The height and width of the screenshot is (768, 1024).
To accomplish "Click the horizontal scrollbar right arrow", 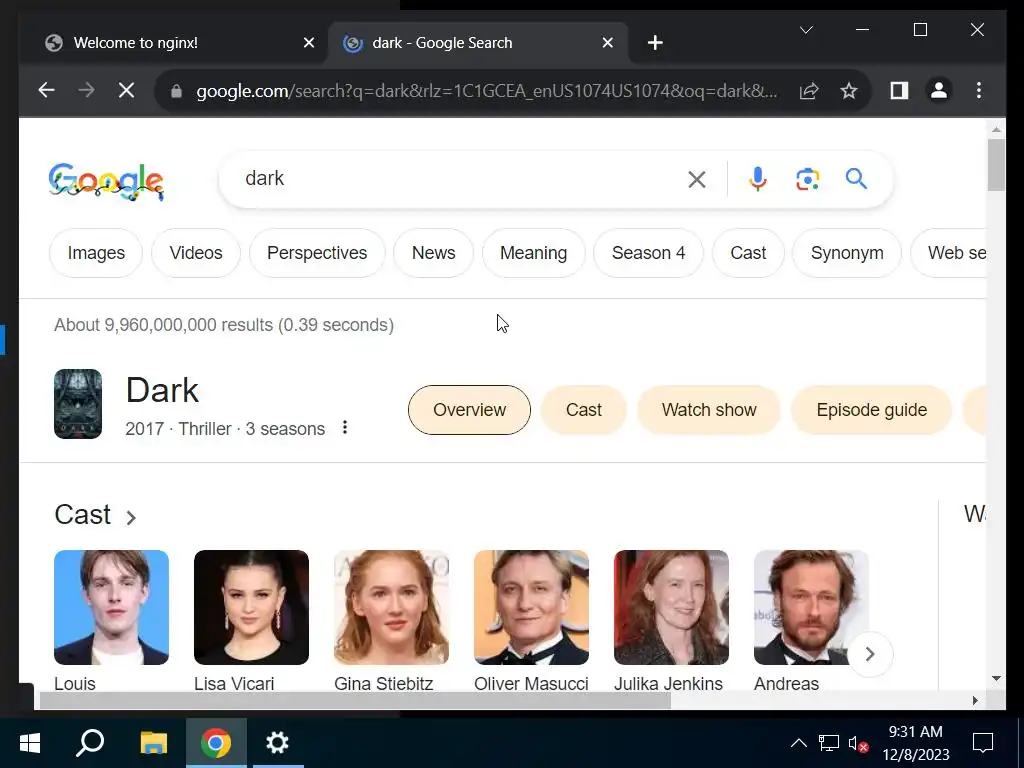I will pos(975,700).
